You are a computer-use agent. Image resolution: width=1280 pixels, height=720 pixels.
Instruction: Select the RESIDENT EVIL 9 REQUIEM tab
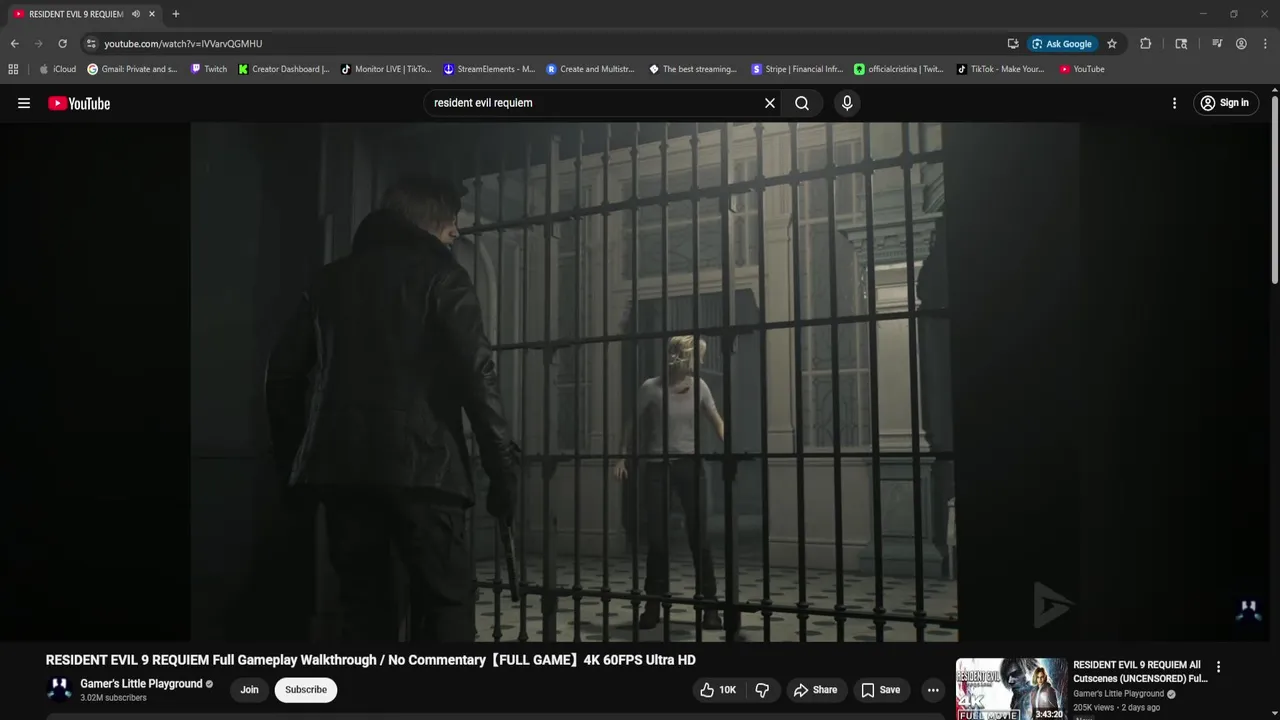pos(76,14)
